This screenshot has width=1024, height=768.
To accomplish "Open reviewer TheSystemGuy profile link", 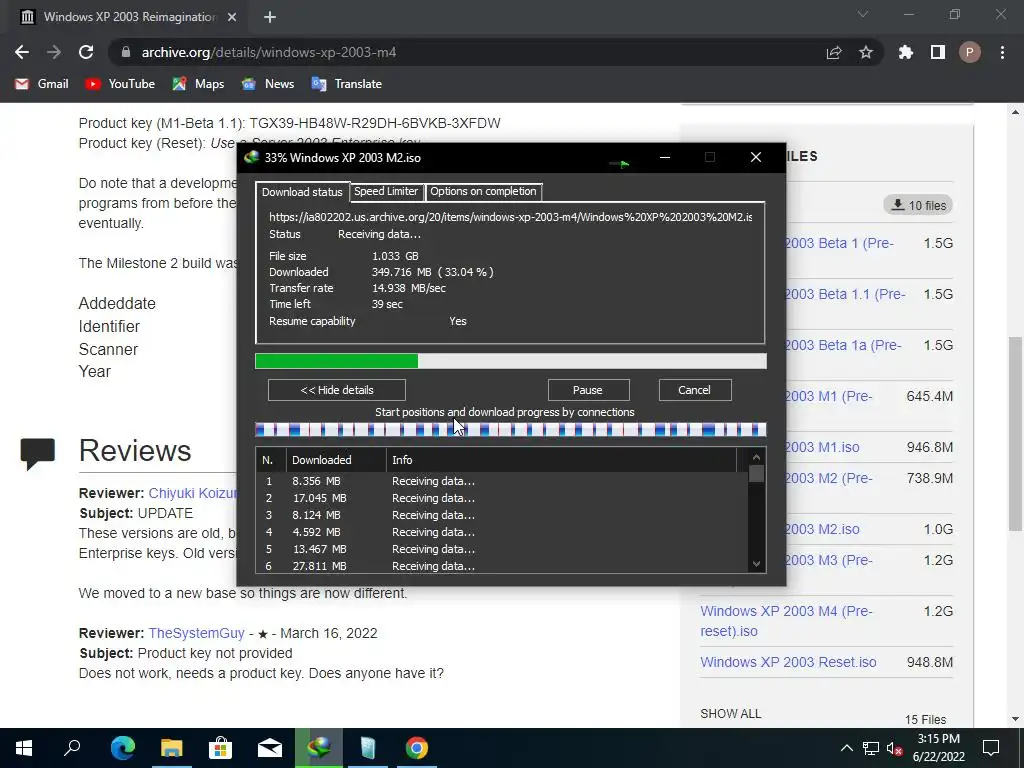I will click(x=197, y=633).
